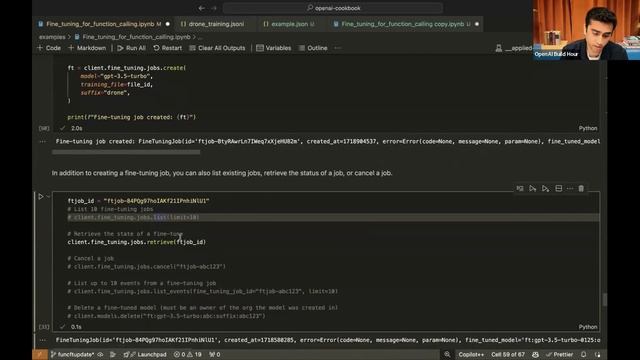This screenshot has width=640, height=360.
Task: Open the openai-cookbook command center search
Action: coord(333,8)
